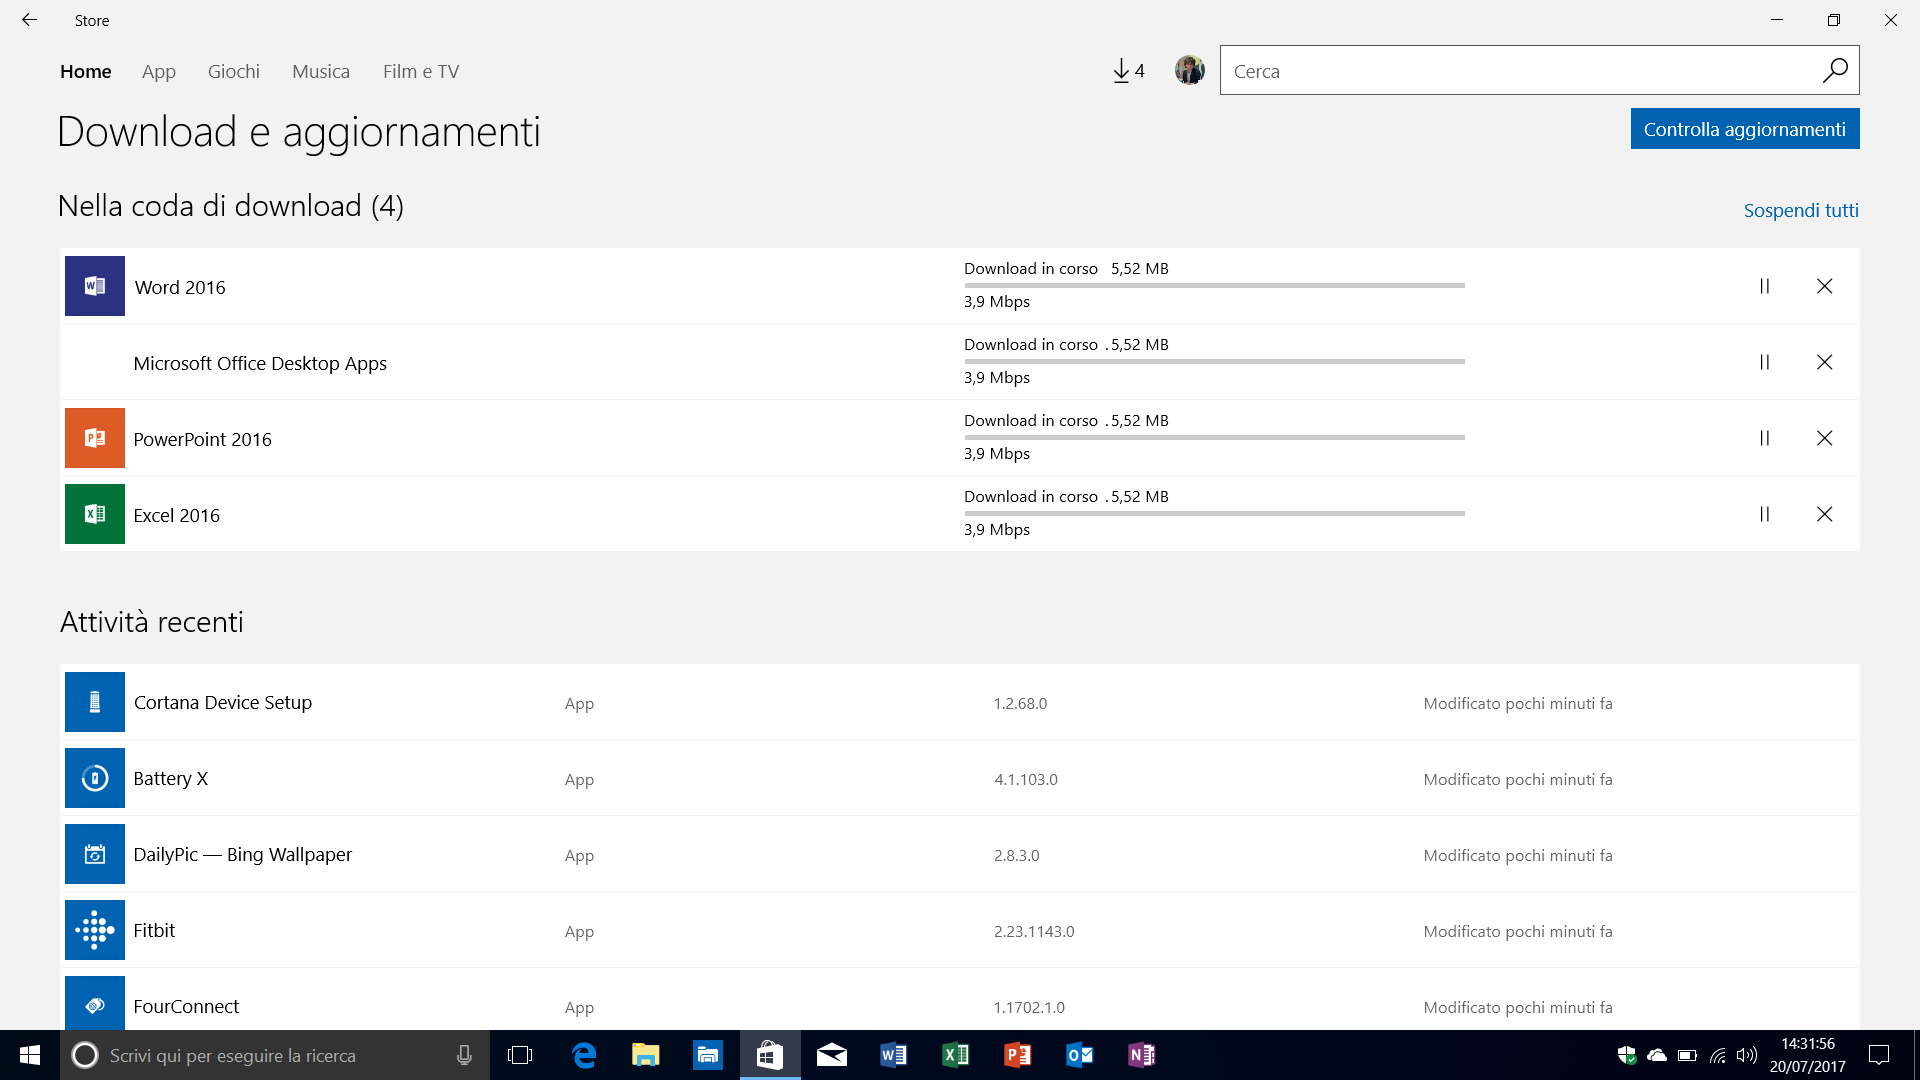Screen dimensions: 1920x1080
Task: Pause the Word 2016 download
Action: pos(1765,286)
